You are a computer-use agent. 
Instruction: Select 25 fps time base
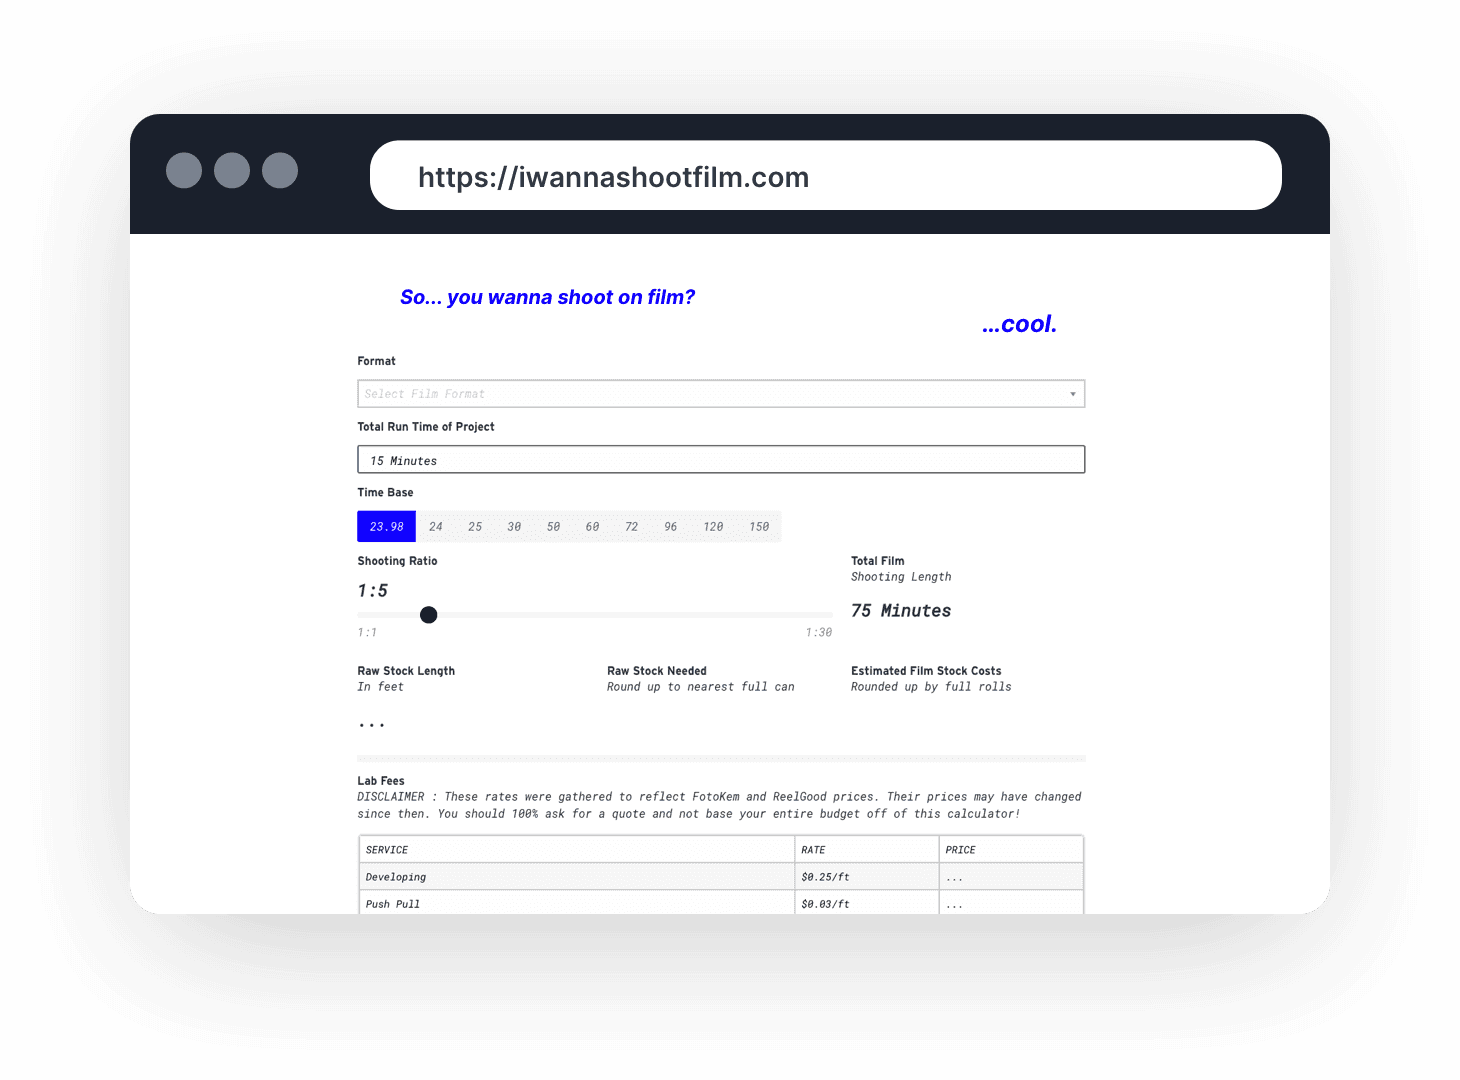click(475, 527)
